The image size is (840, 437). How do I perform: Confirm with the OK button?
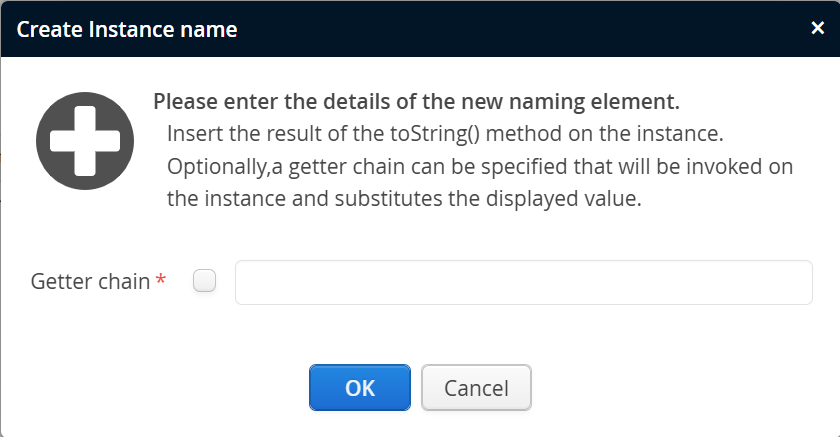coord(360,388)
